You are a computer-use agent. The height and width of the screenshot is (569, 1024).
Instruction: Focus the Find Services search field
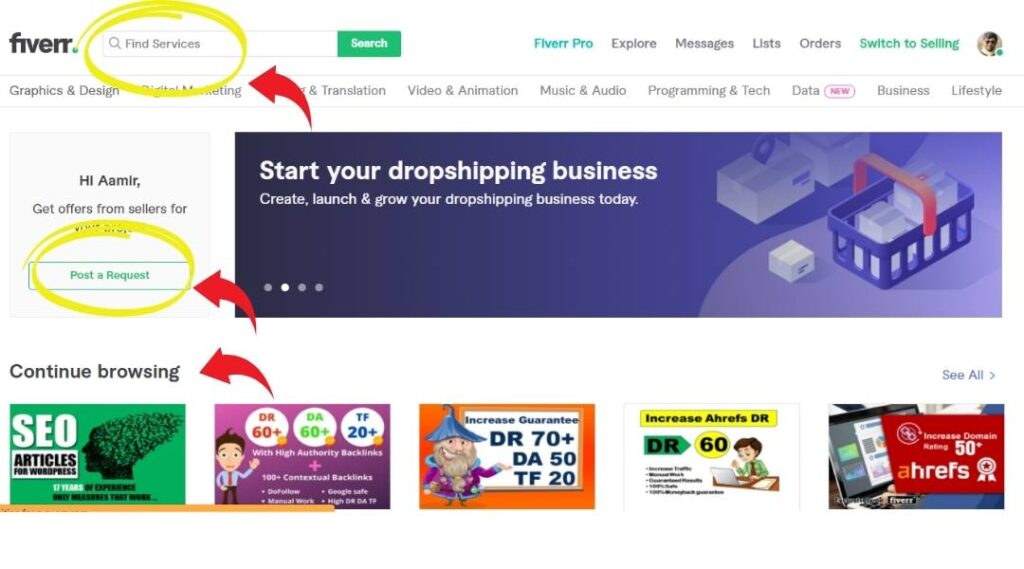coord(220,44)
